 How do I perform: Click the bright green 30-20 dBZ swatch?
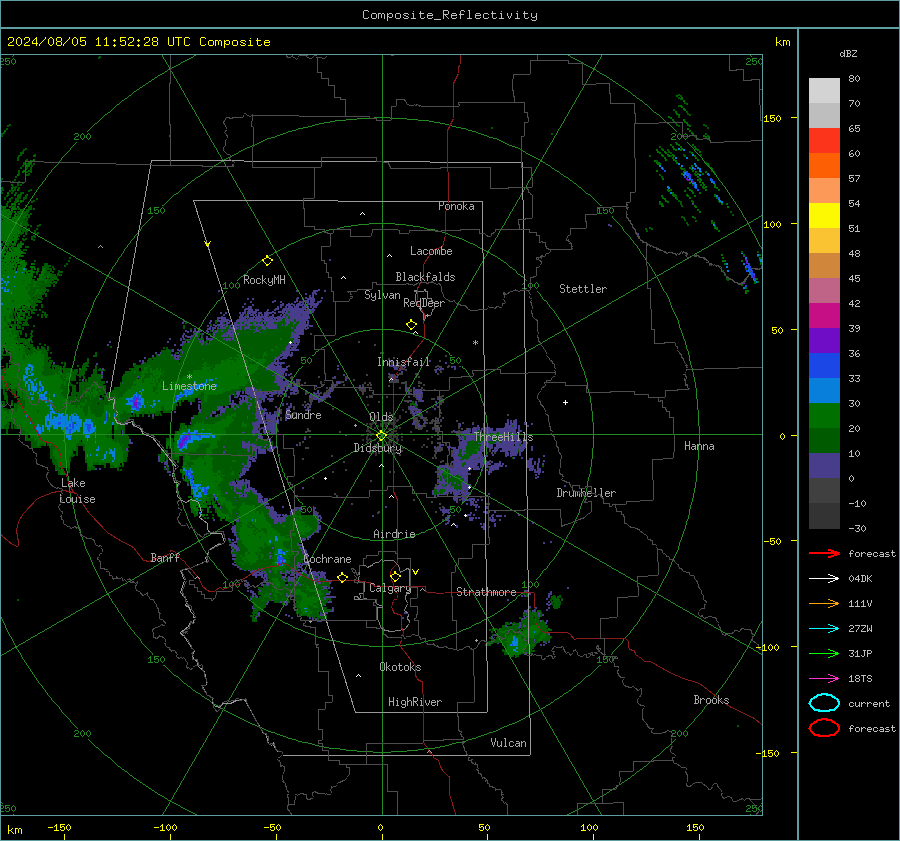click(824, 416)
